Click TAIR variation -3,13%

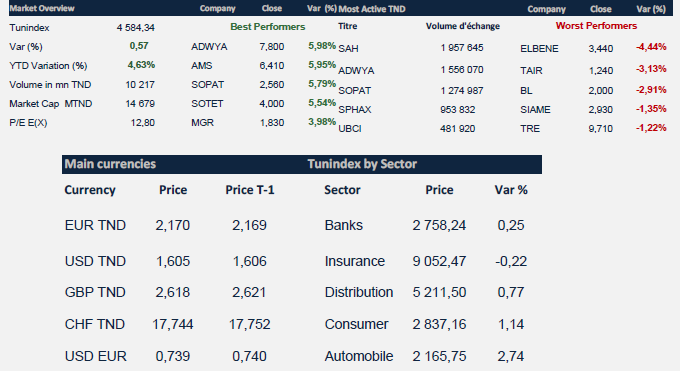tap(651, 69)
